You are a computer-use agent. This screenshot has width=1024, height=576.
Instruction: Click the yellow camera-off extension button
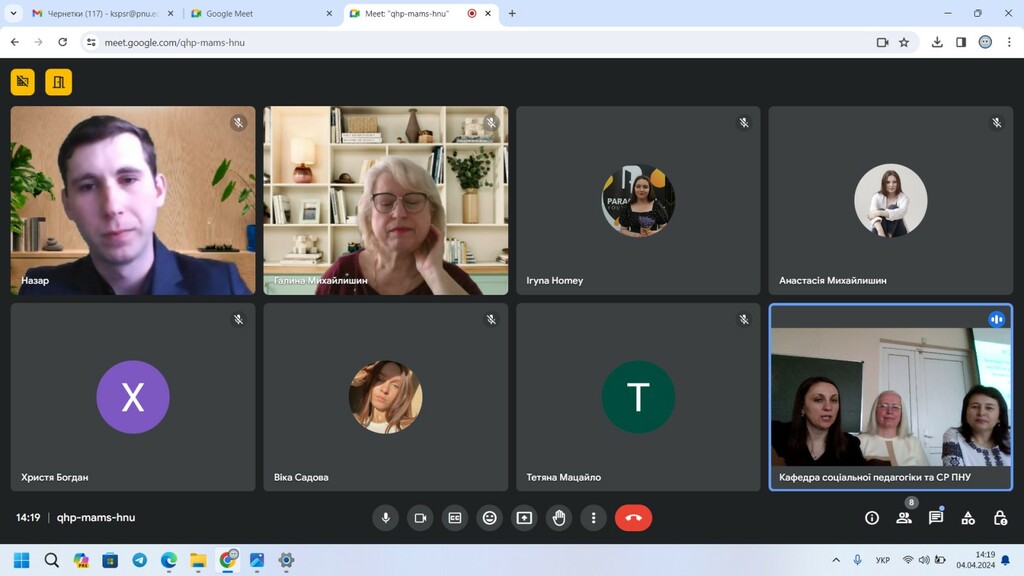(23, 82)
